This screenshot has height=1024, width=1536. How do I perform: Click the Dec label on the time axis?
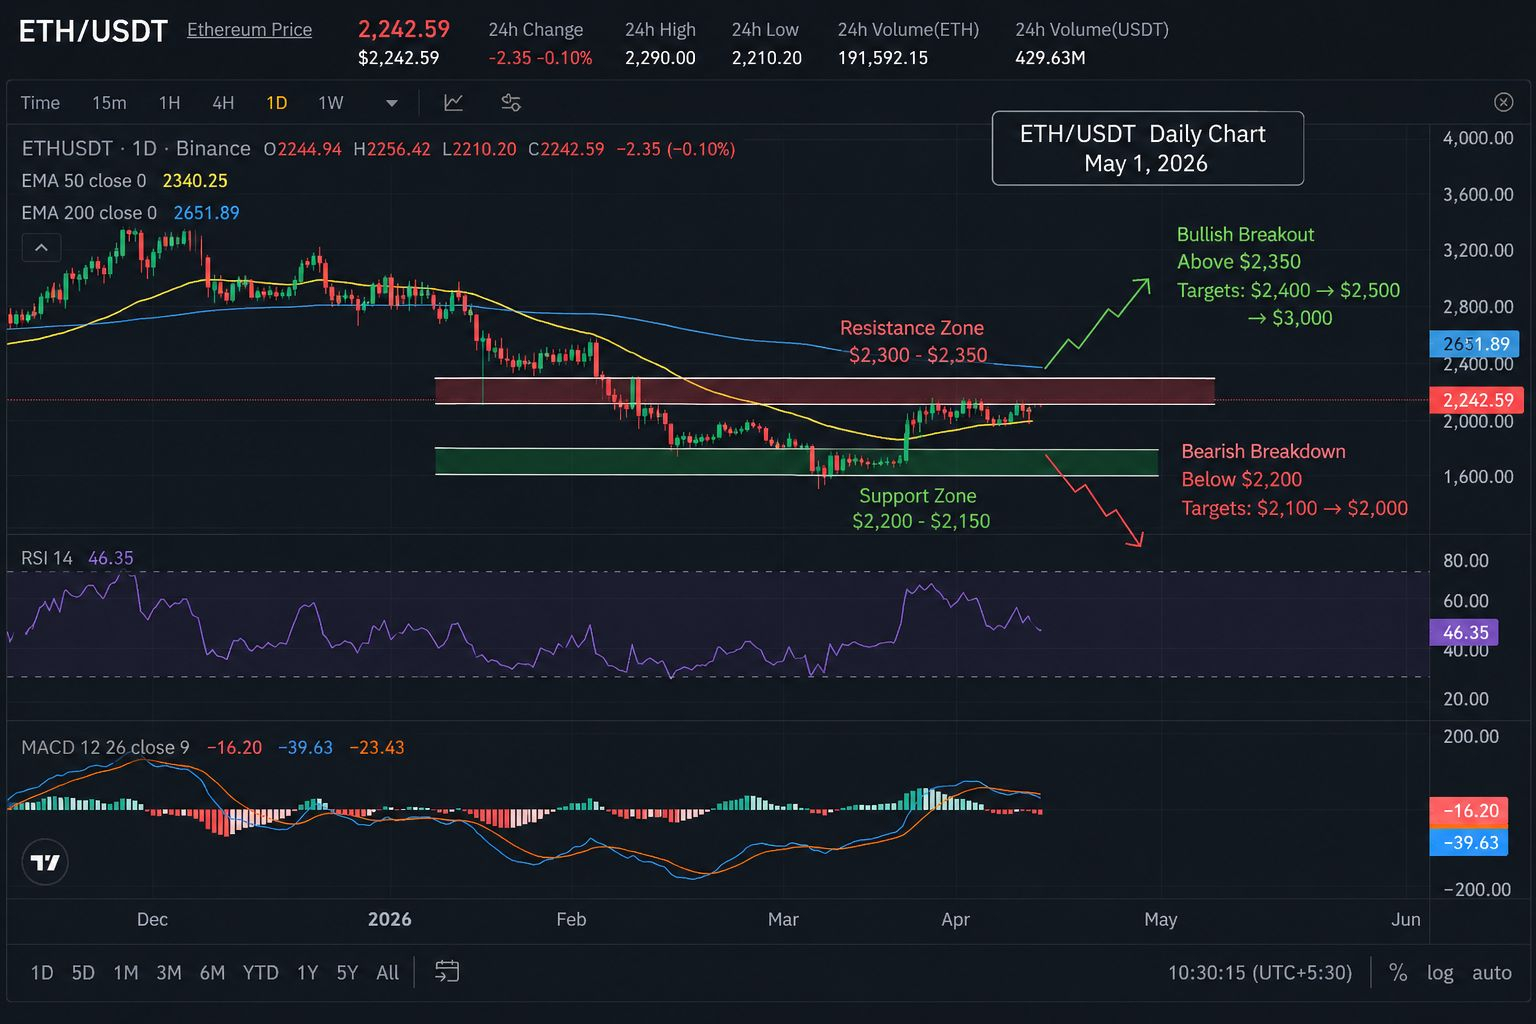coord(152,919)
